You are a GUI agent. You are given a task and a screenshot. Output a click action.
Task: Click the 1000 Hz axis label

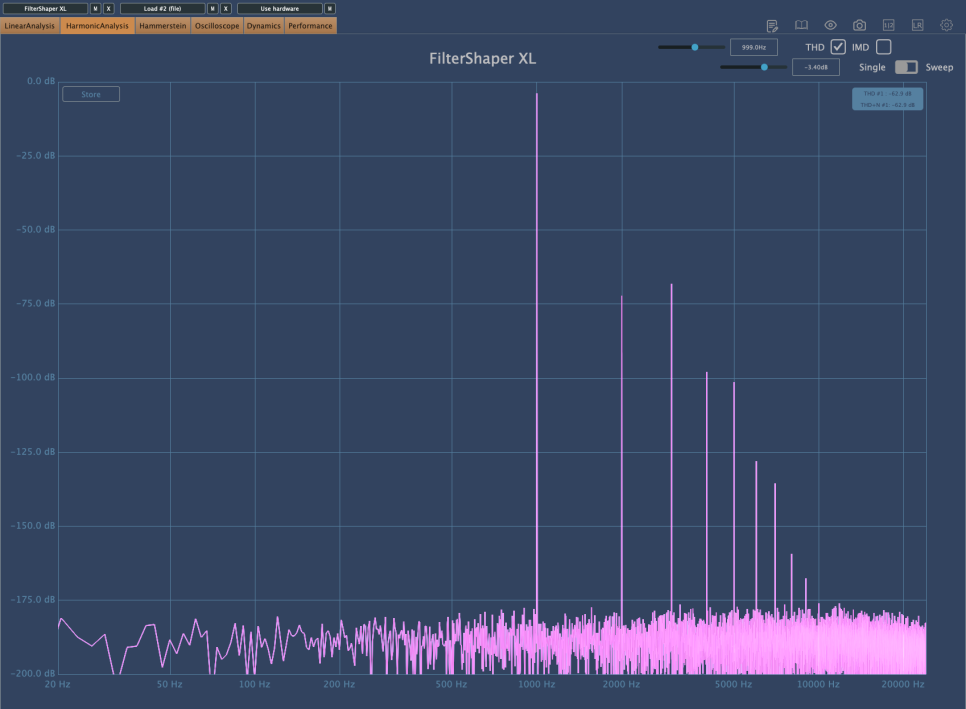pyautogui.click(x=537, y=684)
